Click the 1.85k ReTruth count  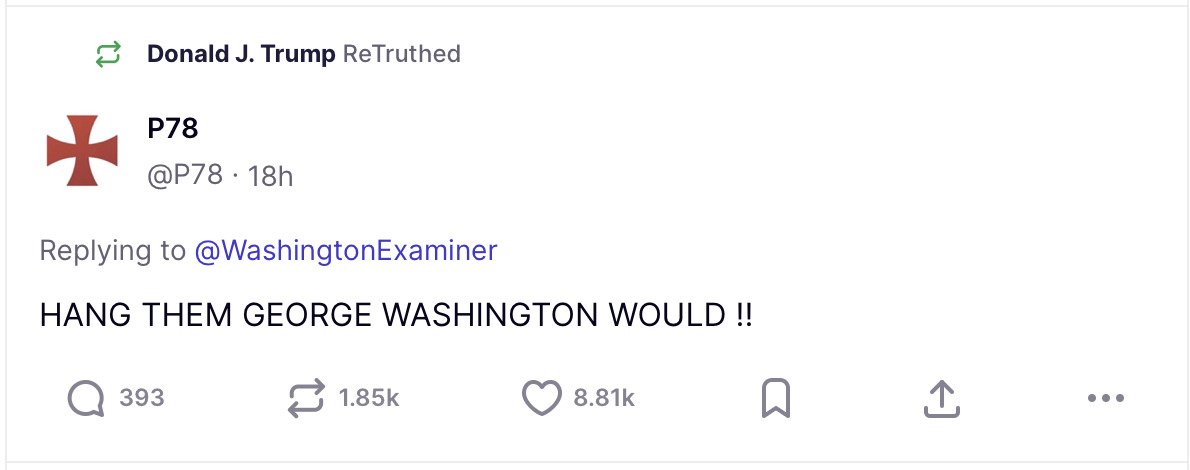tap(368, 399)
